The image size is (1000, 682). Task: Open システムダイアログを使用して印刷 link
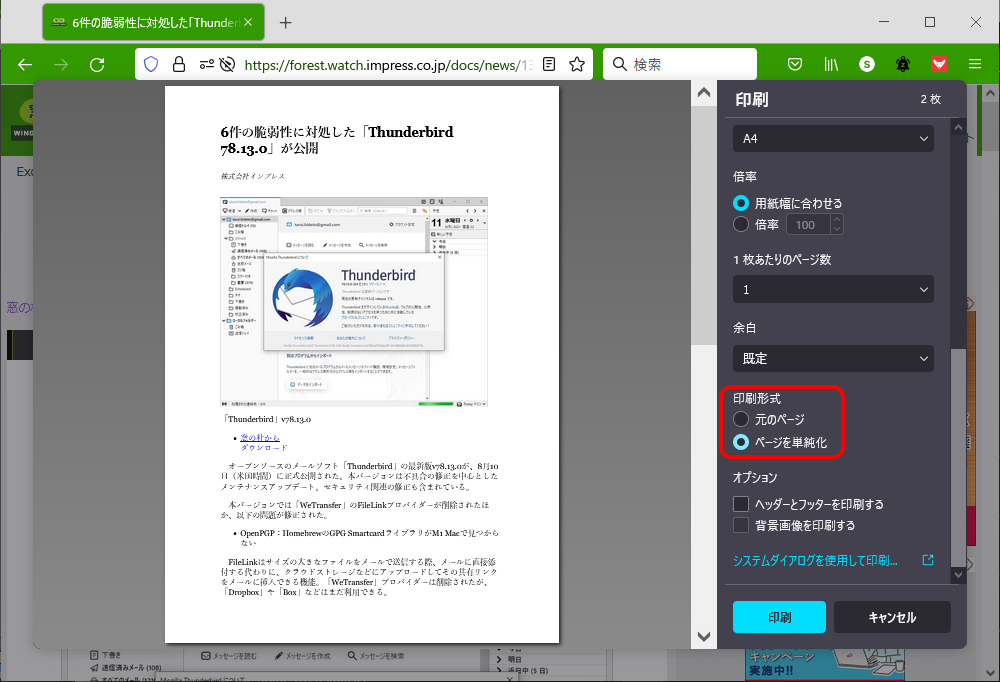pos(815,560)
